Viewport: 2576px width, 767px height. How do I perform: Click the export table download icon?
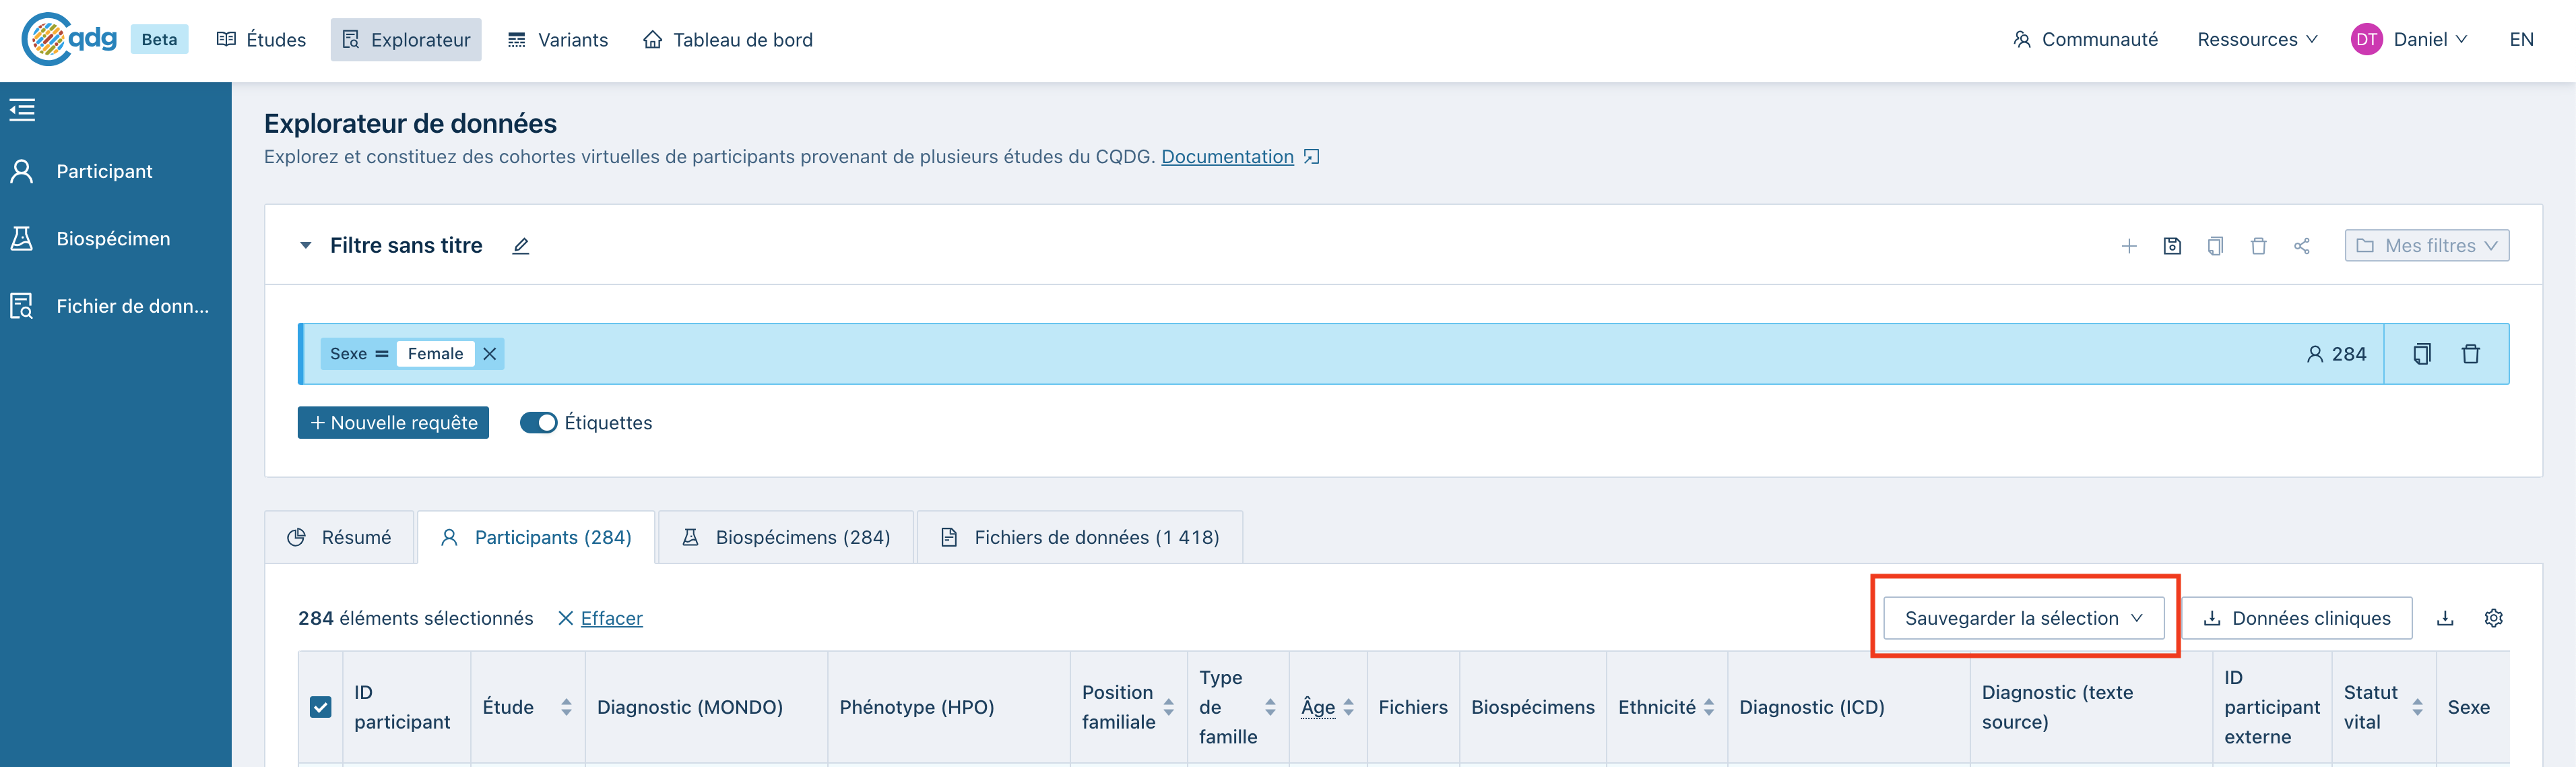(2445, 618)
